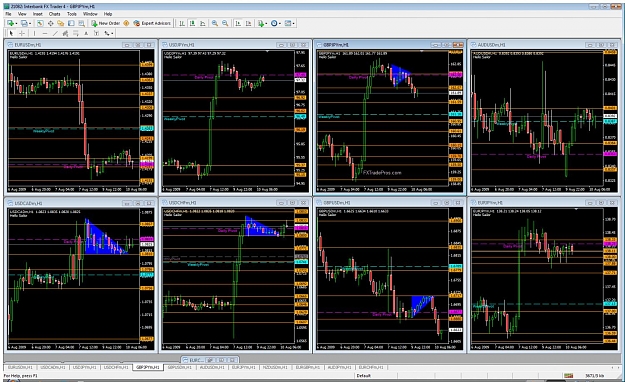Toggle chart Auto Scroll icon
The height and width of the screenshot is (382, 625).
(238, 23)
